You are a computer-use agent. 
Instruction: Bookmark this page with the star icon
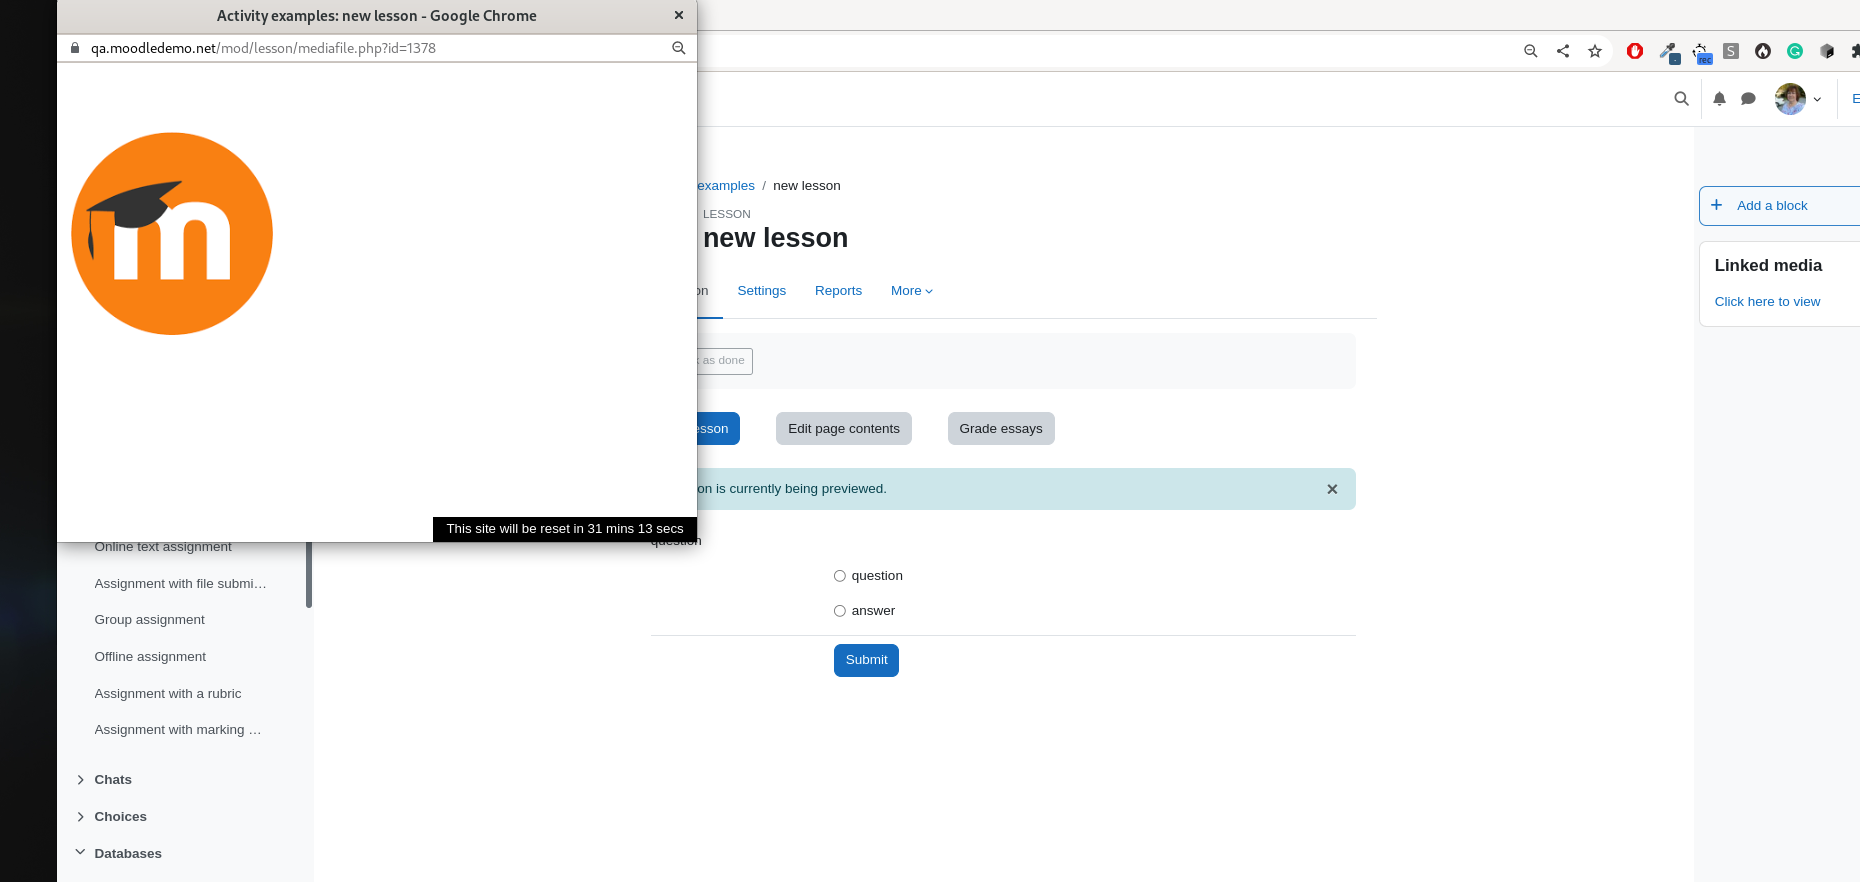click(x=1595, y=51)
